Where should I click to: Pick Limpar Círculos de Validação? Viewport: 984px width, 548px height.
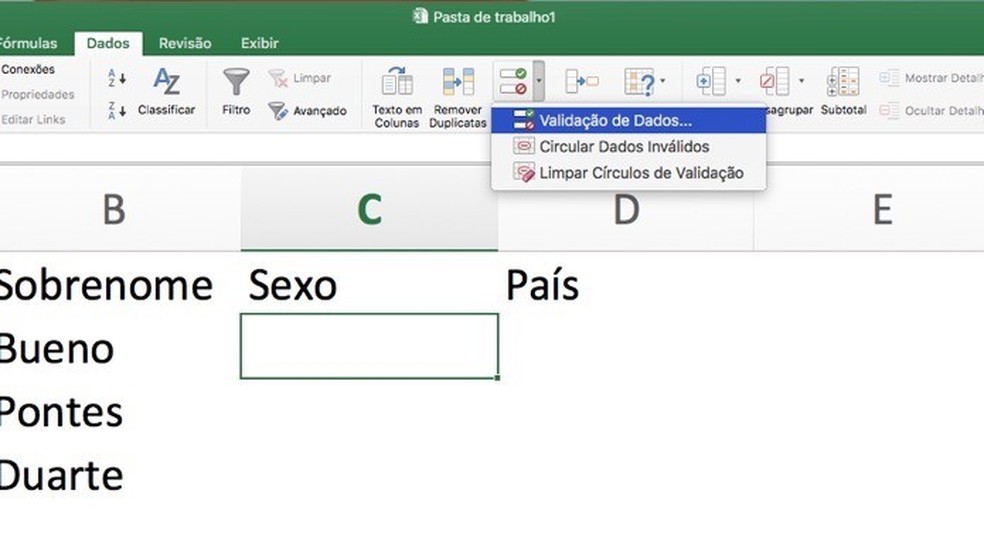point(640,172)
